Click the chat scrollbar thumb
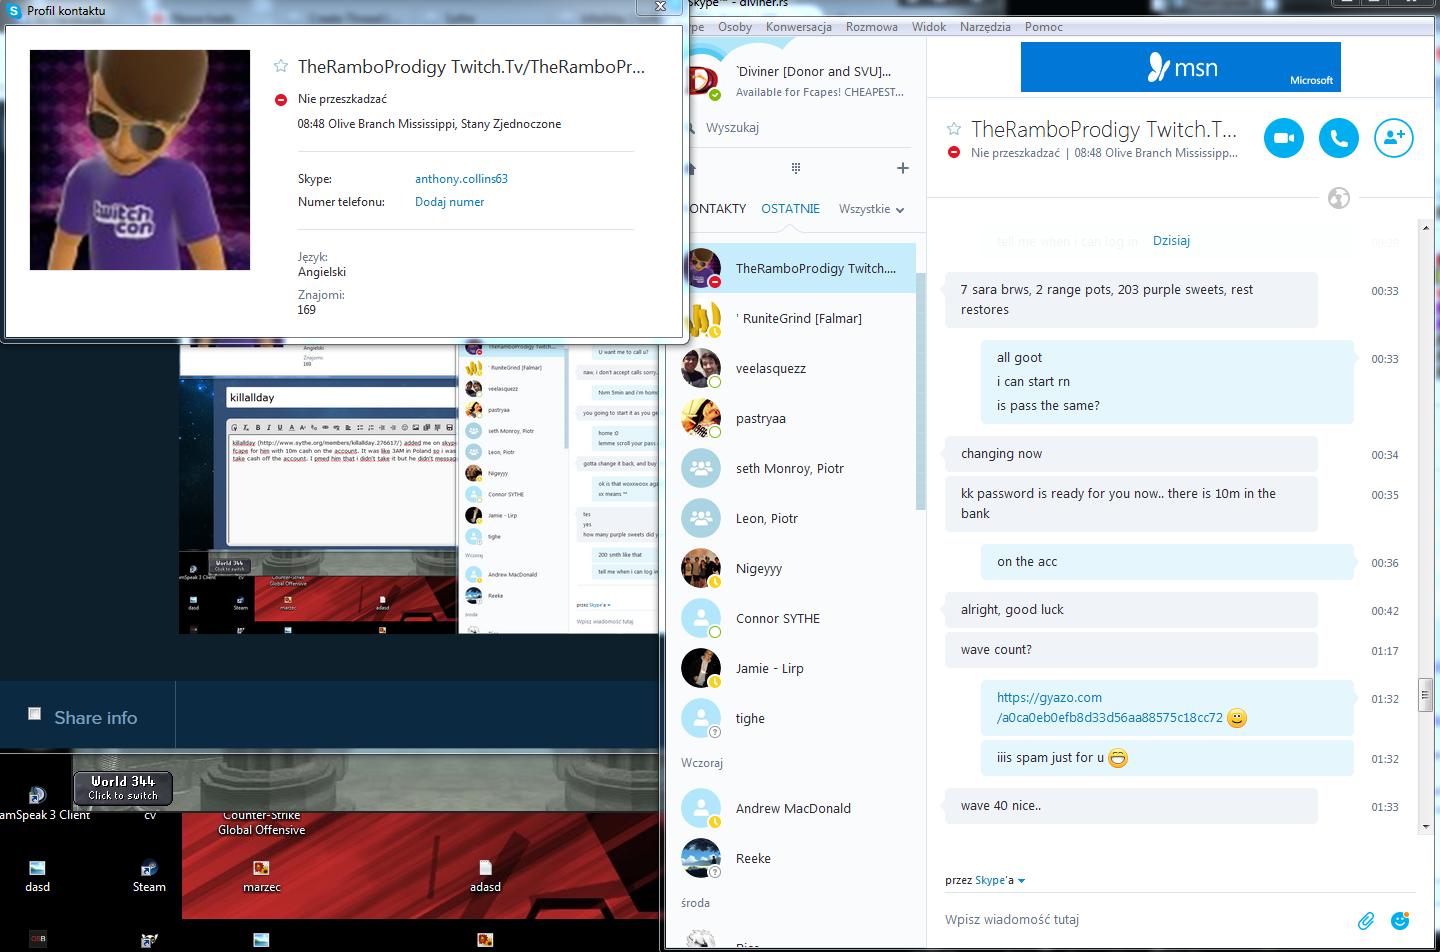The image size is (1440, 952). tap(1425, 694)
